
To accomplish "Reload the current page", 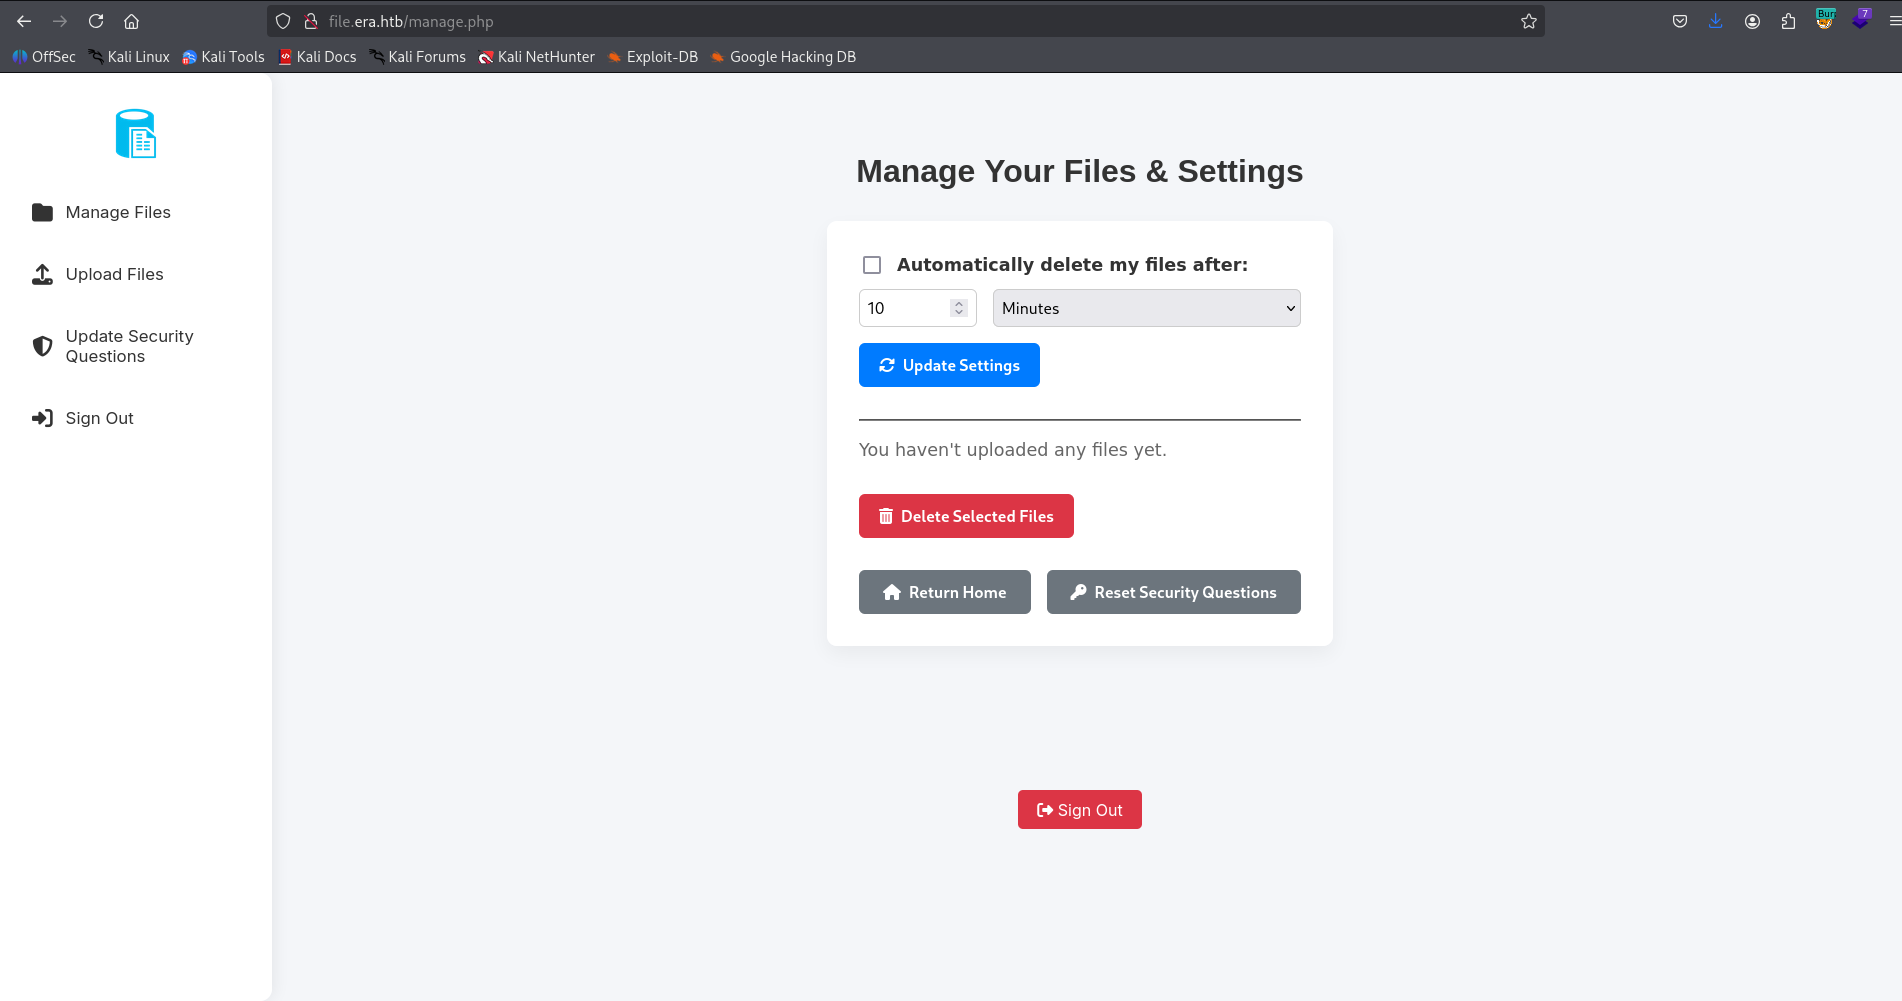I will tap(95, 21).
